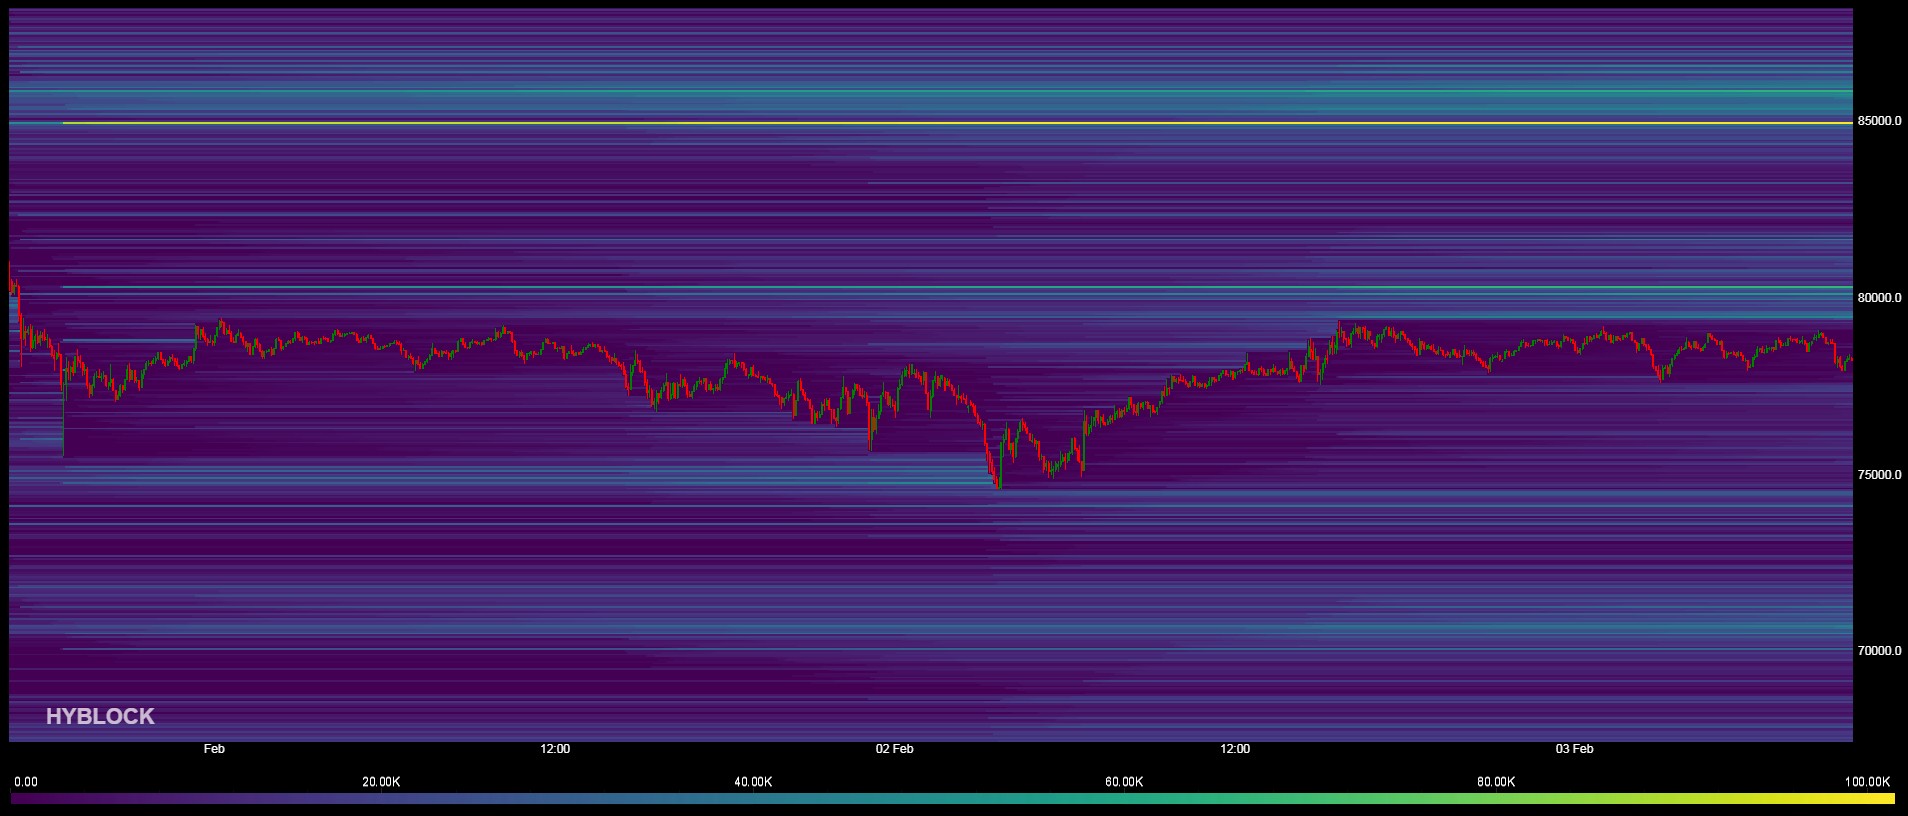Click the 85000.0 price axis label
The image size is (1908, 816).
[x=1879, y=121]
